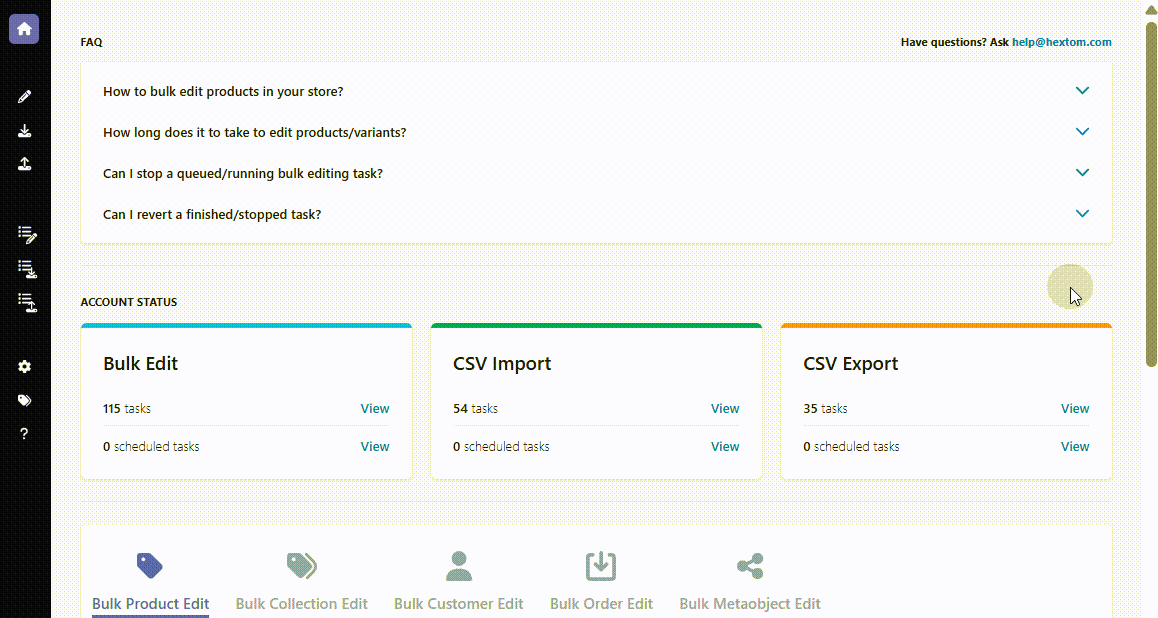This screenshot has height=618, width=1158.
Task: Click the vertical page scrollbar
Action: 1151,193
